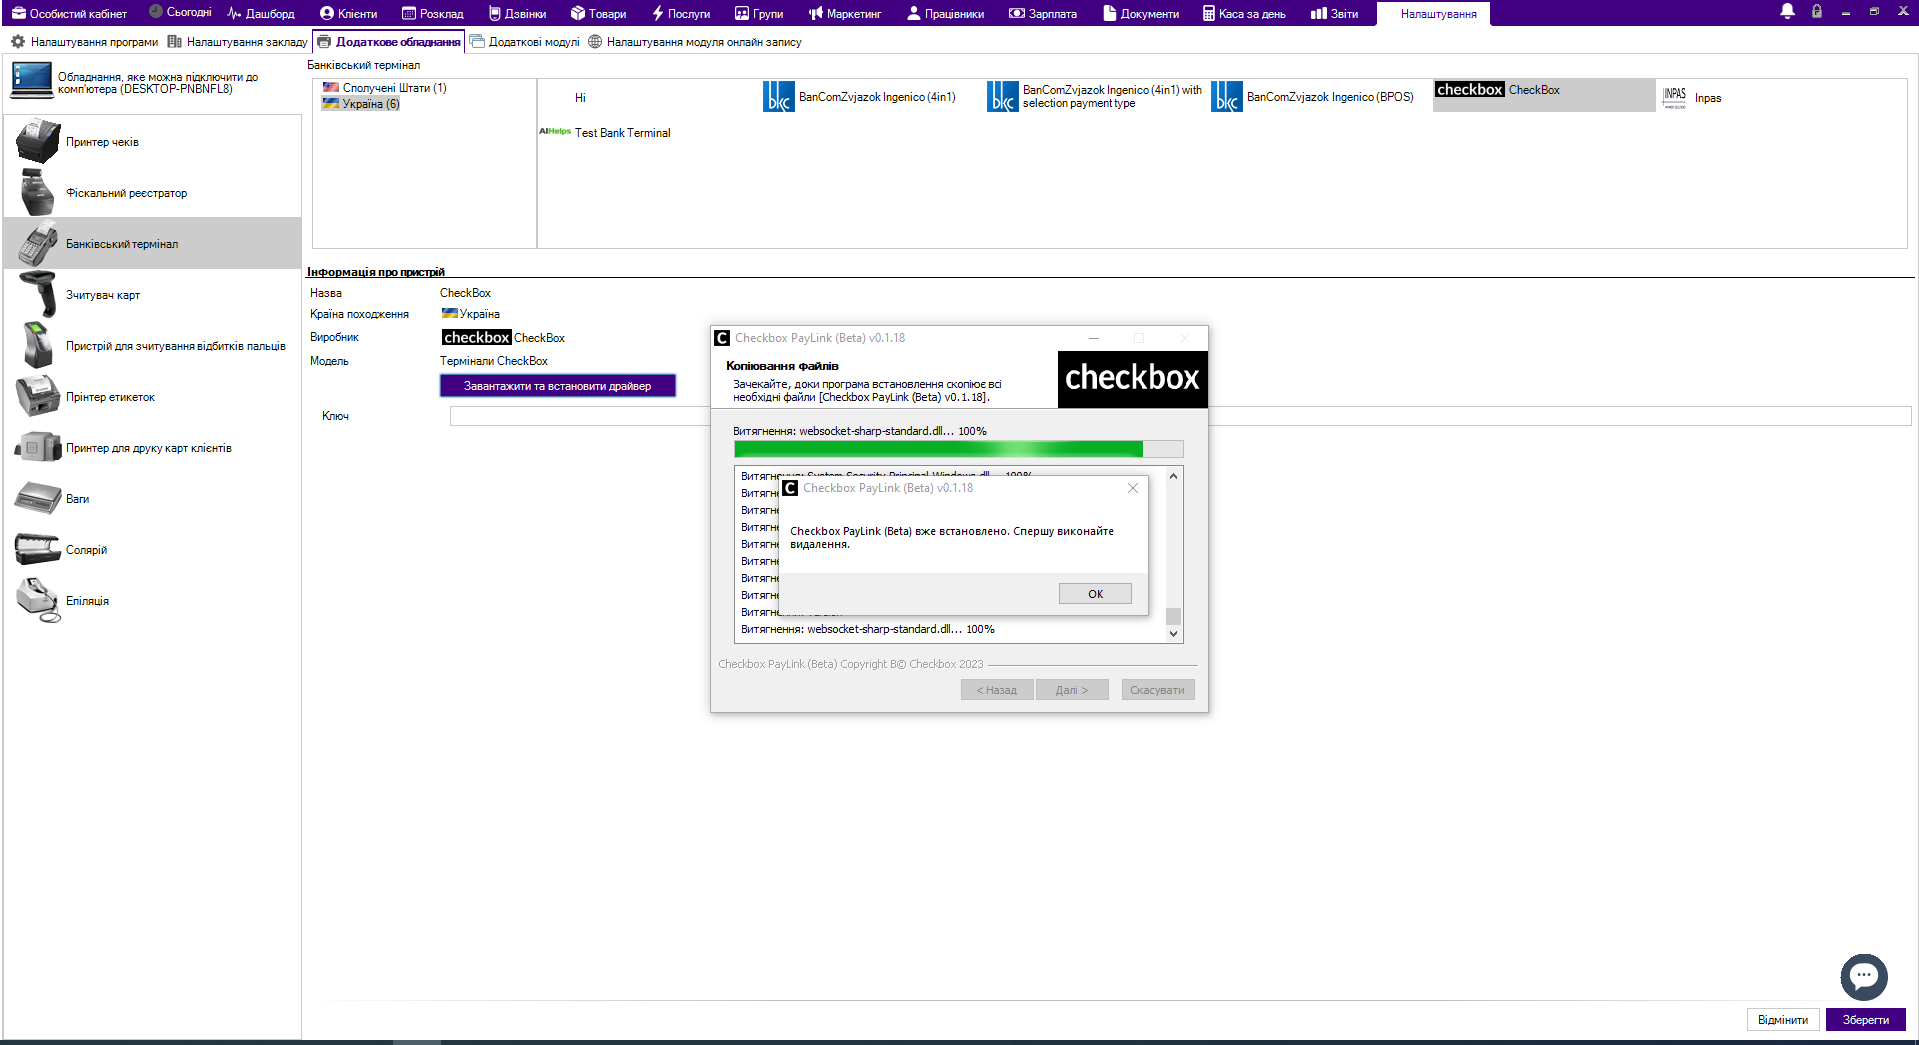The width and height of the screenshot is (1919, 1045).
Task: Open the support chat bubble
Action: pyautogui.click(x=1864, y=976)
